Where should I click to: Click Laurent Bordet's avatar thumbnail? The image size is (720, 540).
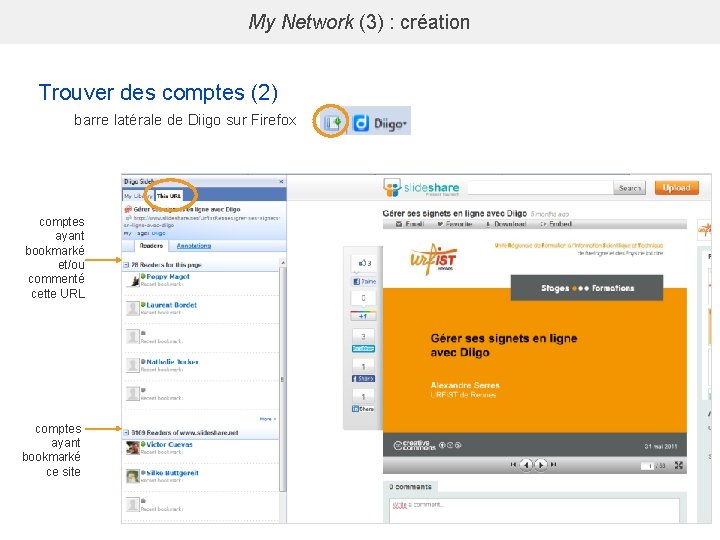click(133, 309)
